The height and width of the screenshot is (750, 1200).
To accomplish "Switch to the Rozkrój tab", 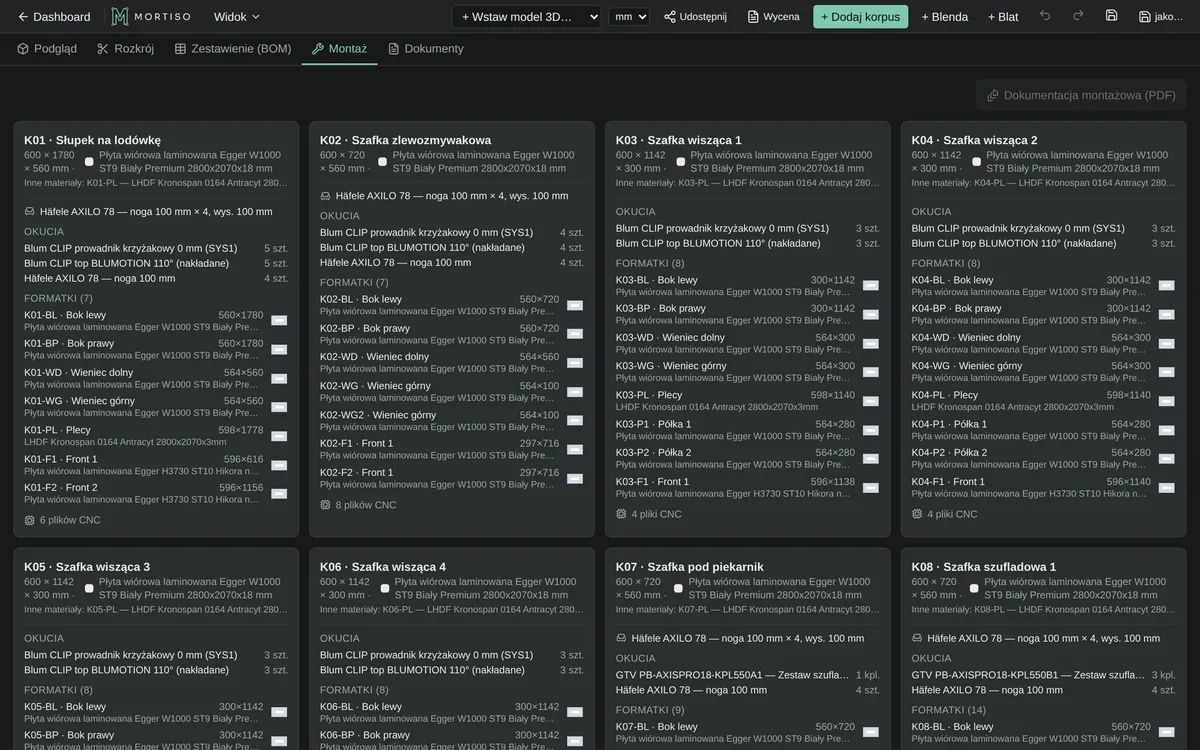I will (125, 48).
